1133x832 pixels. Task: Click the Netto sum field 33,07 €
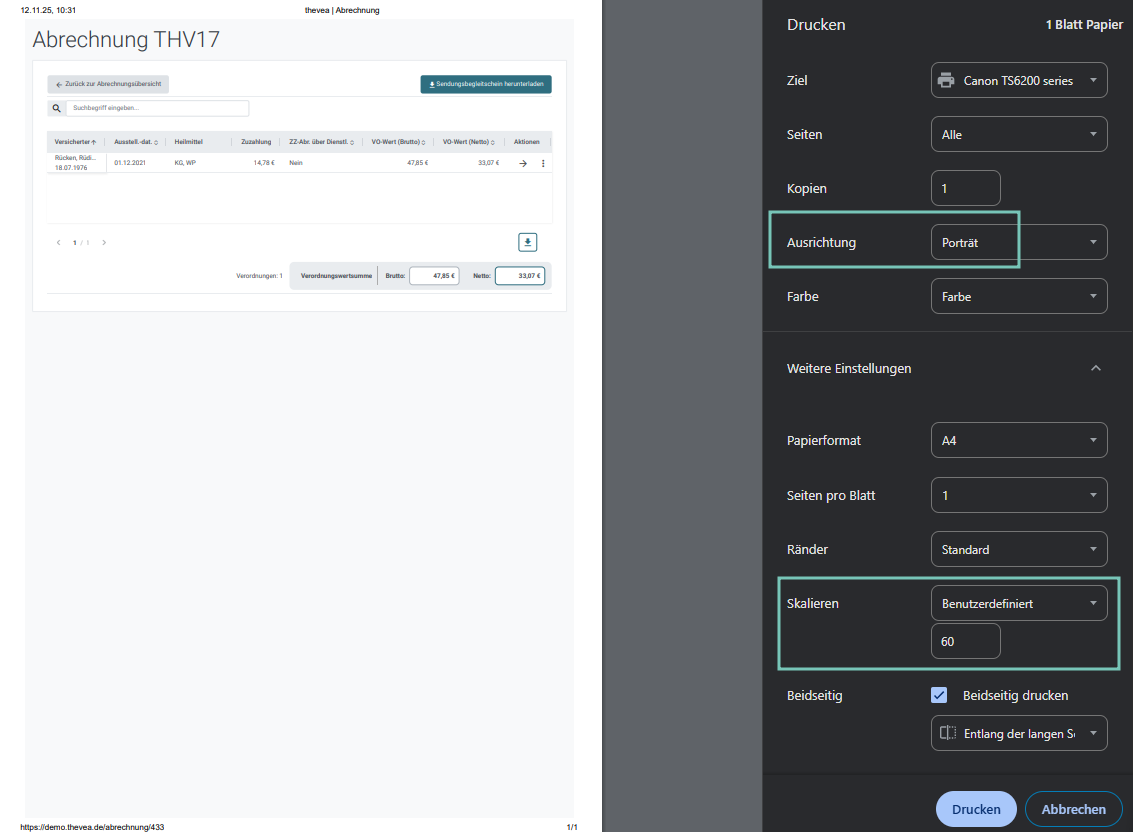(520, 275)
